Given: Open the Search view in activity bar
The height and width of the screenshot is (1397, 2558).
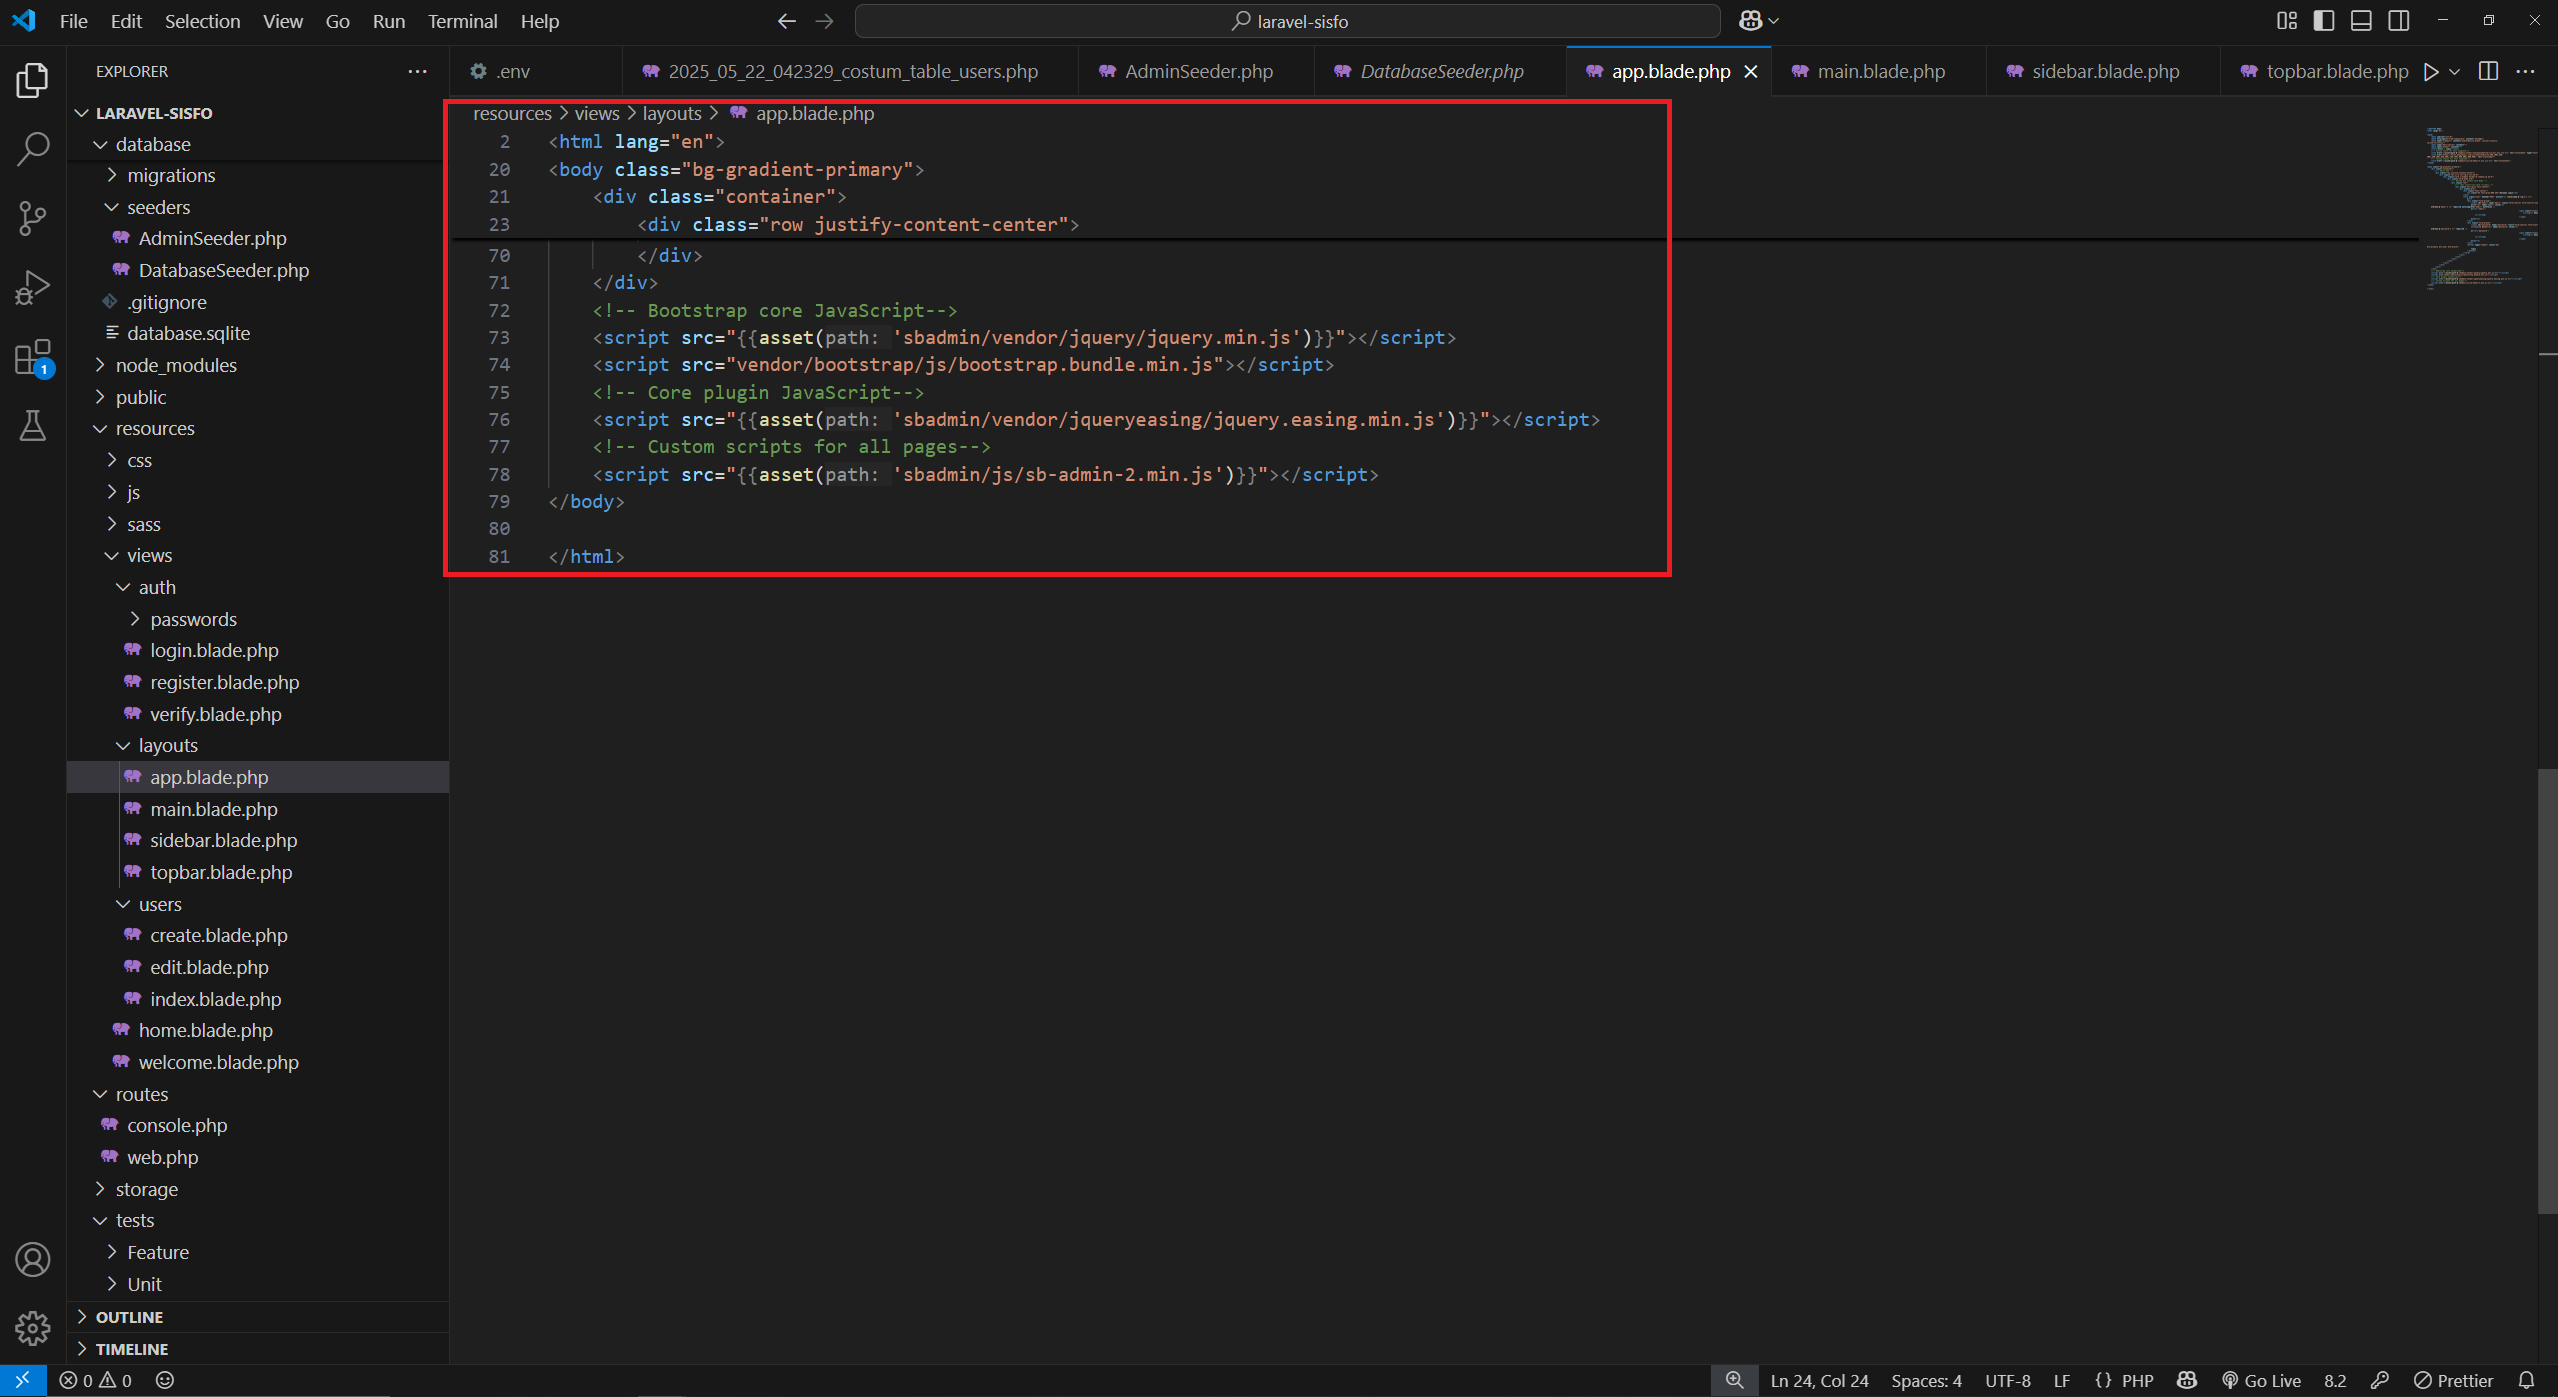Looking at the screenshot, I should tap(33, 149).
